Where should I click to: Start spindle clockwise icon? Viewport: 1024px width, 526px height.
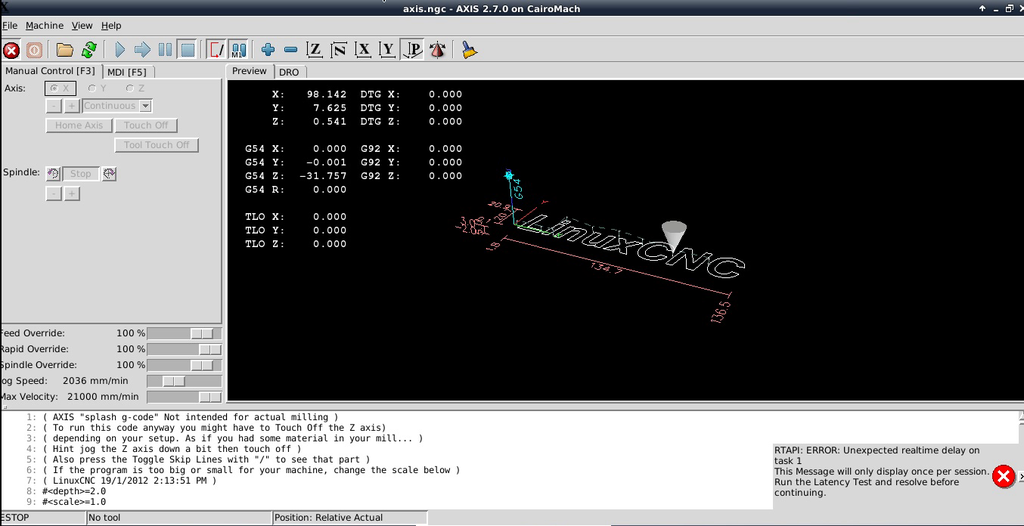click(109, 174)
